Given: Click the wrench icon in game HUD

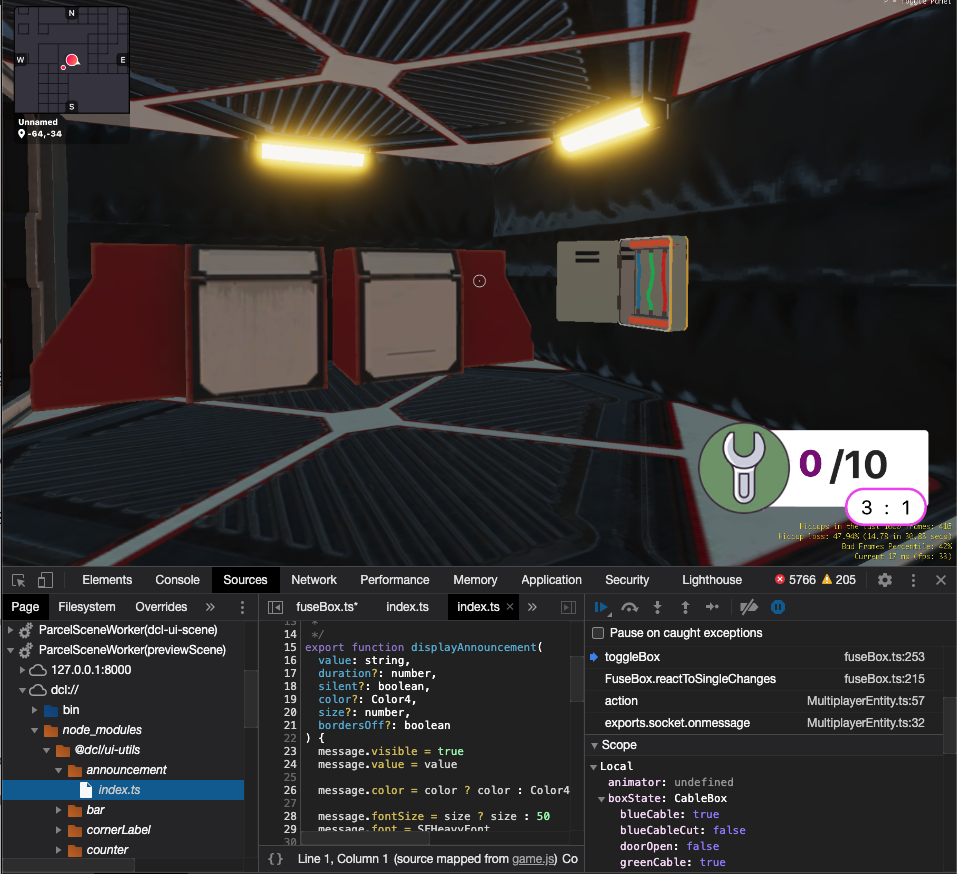Looking at the screenshot, I should point(743,468).
